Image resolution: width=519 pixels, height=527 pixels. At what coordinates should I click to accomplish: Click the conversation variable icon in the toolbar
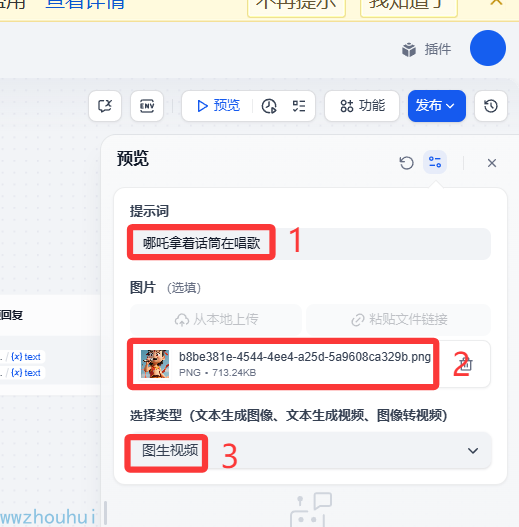coord(105,106)
